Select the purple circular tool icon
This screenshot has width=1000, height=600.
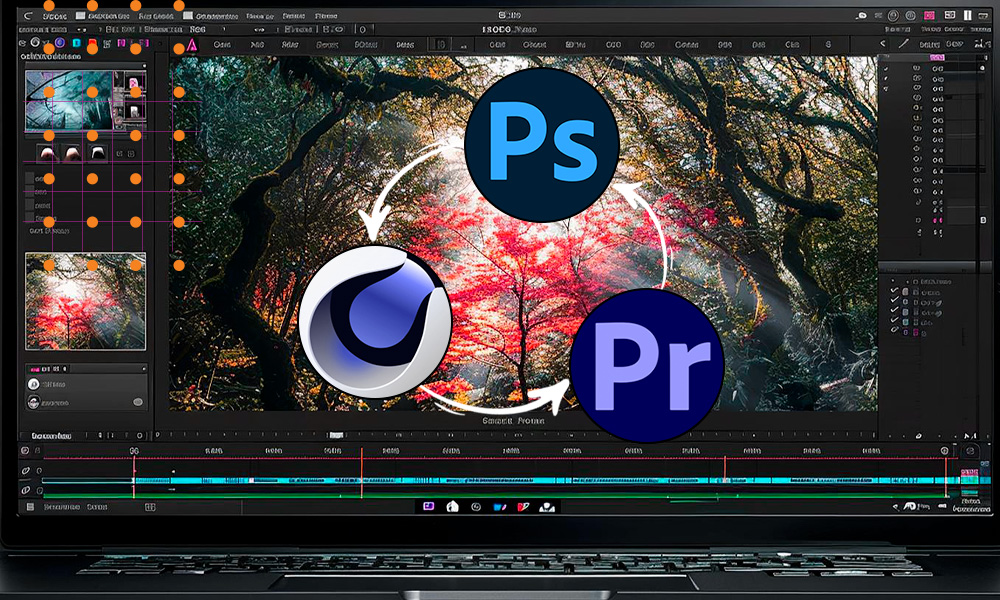coord(60,43)
